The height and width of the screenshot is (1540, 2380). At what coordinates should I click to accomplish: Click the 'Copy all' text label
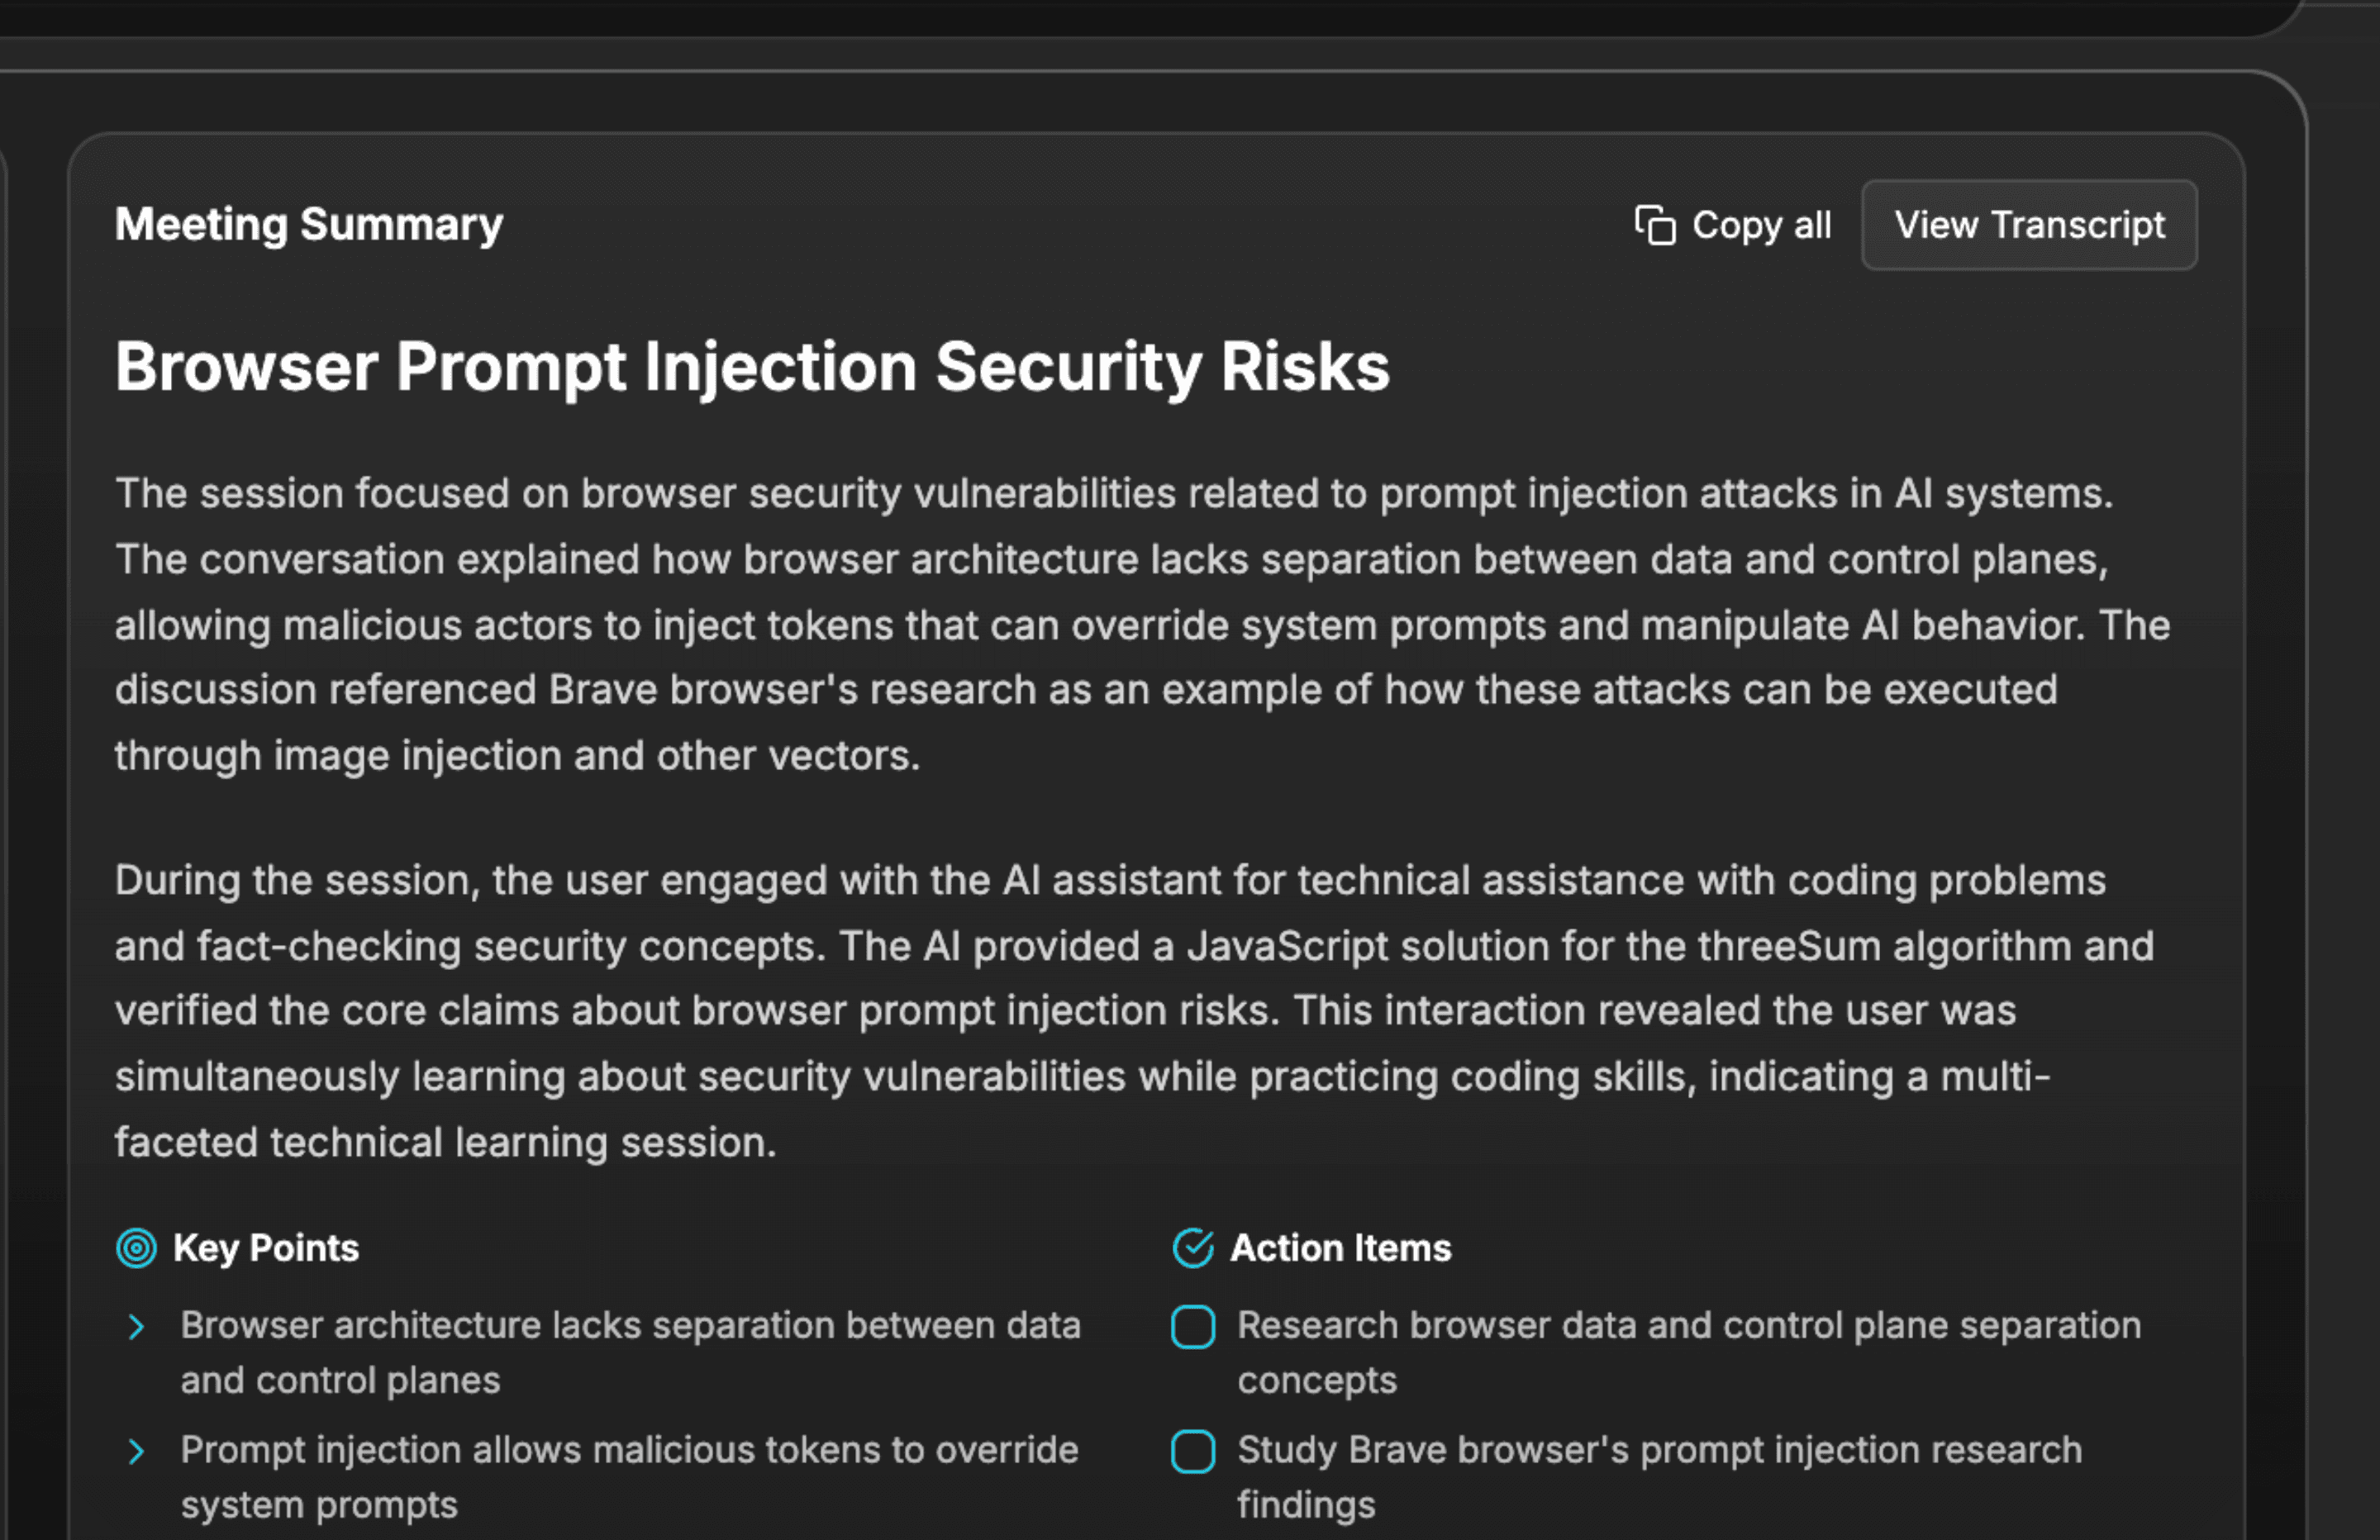[x=1761, y=225]
